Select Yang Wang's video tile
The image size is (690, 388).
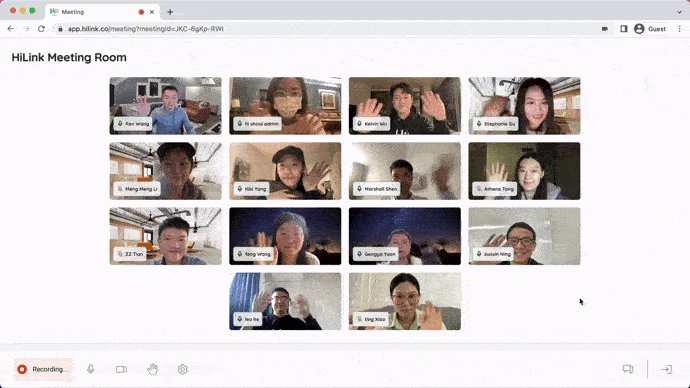285,236
